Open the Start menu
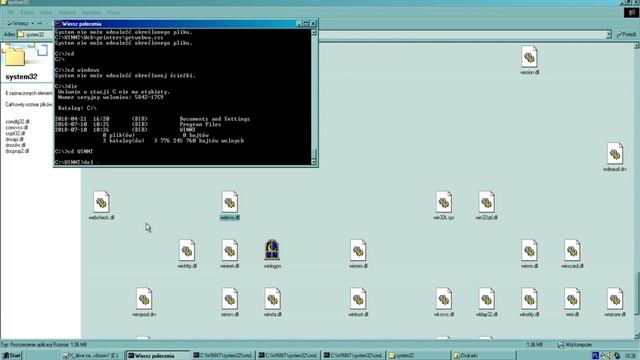The image size is (640, 360). pyautogui.click(x=11, y=356)
